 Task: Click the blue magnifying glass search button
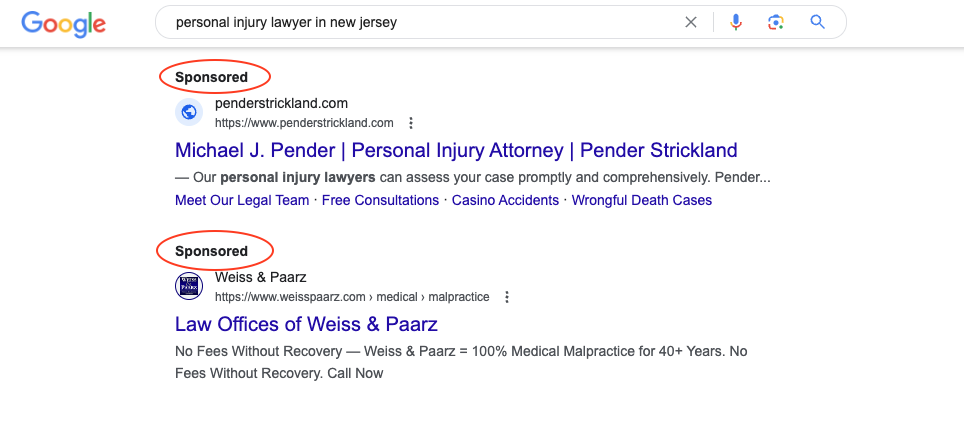pos(818,22)
